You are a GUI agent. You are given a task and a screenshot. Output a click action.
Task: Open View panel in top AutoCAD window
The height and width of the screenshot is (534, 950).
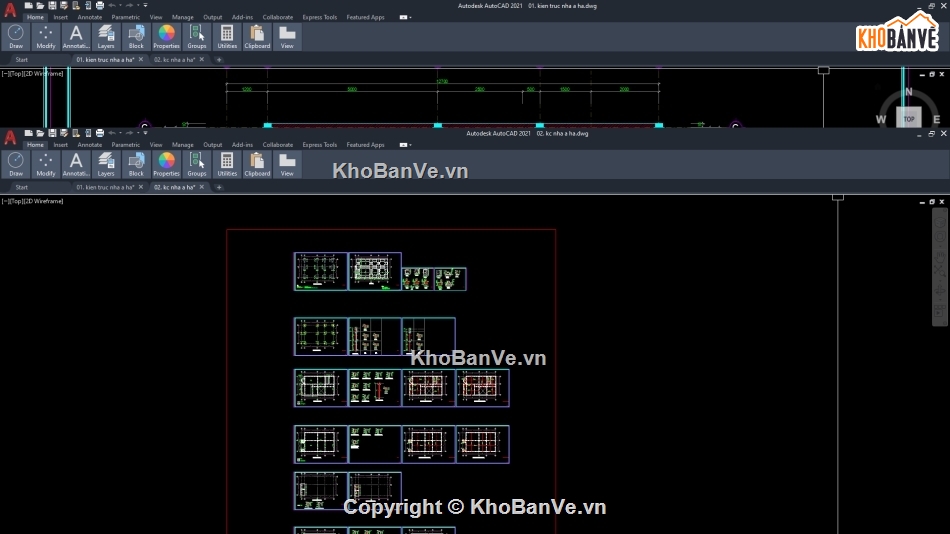[x=287, y=37]
